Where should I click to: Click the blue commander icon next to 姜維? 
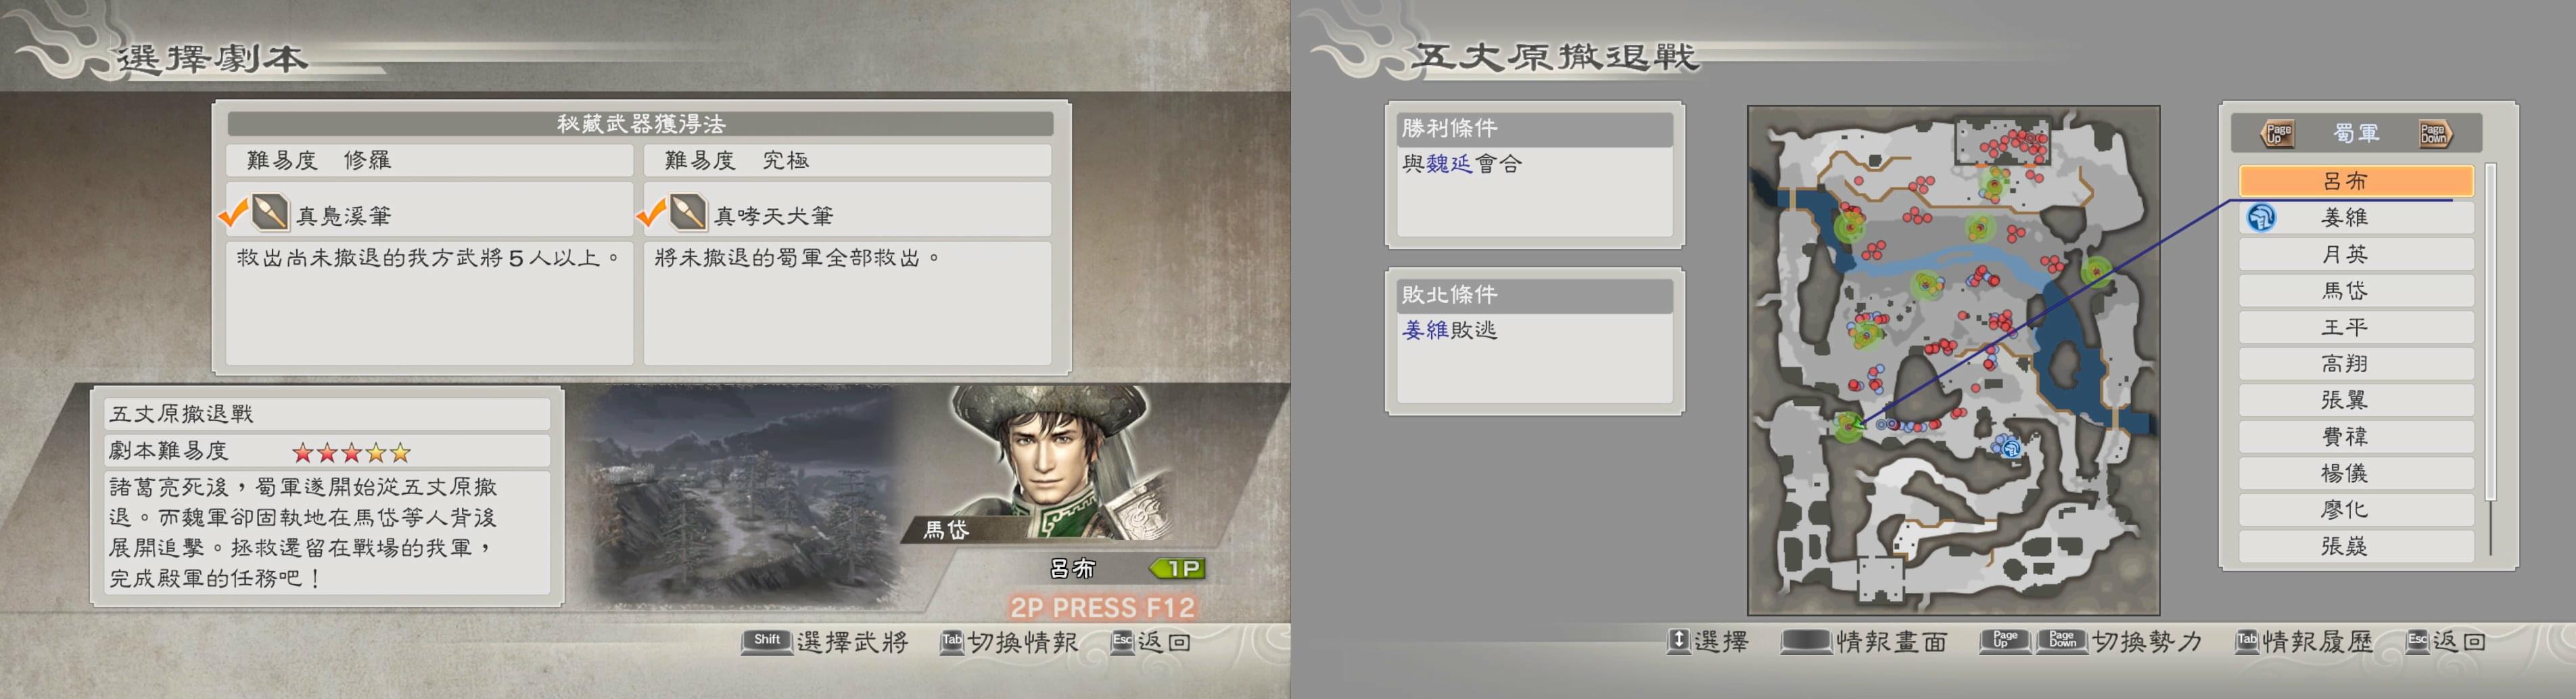pos(2261,217)
